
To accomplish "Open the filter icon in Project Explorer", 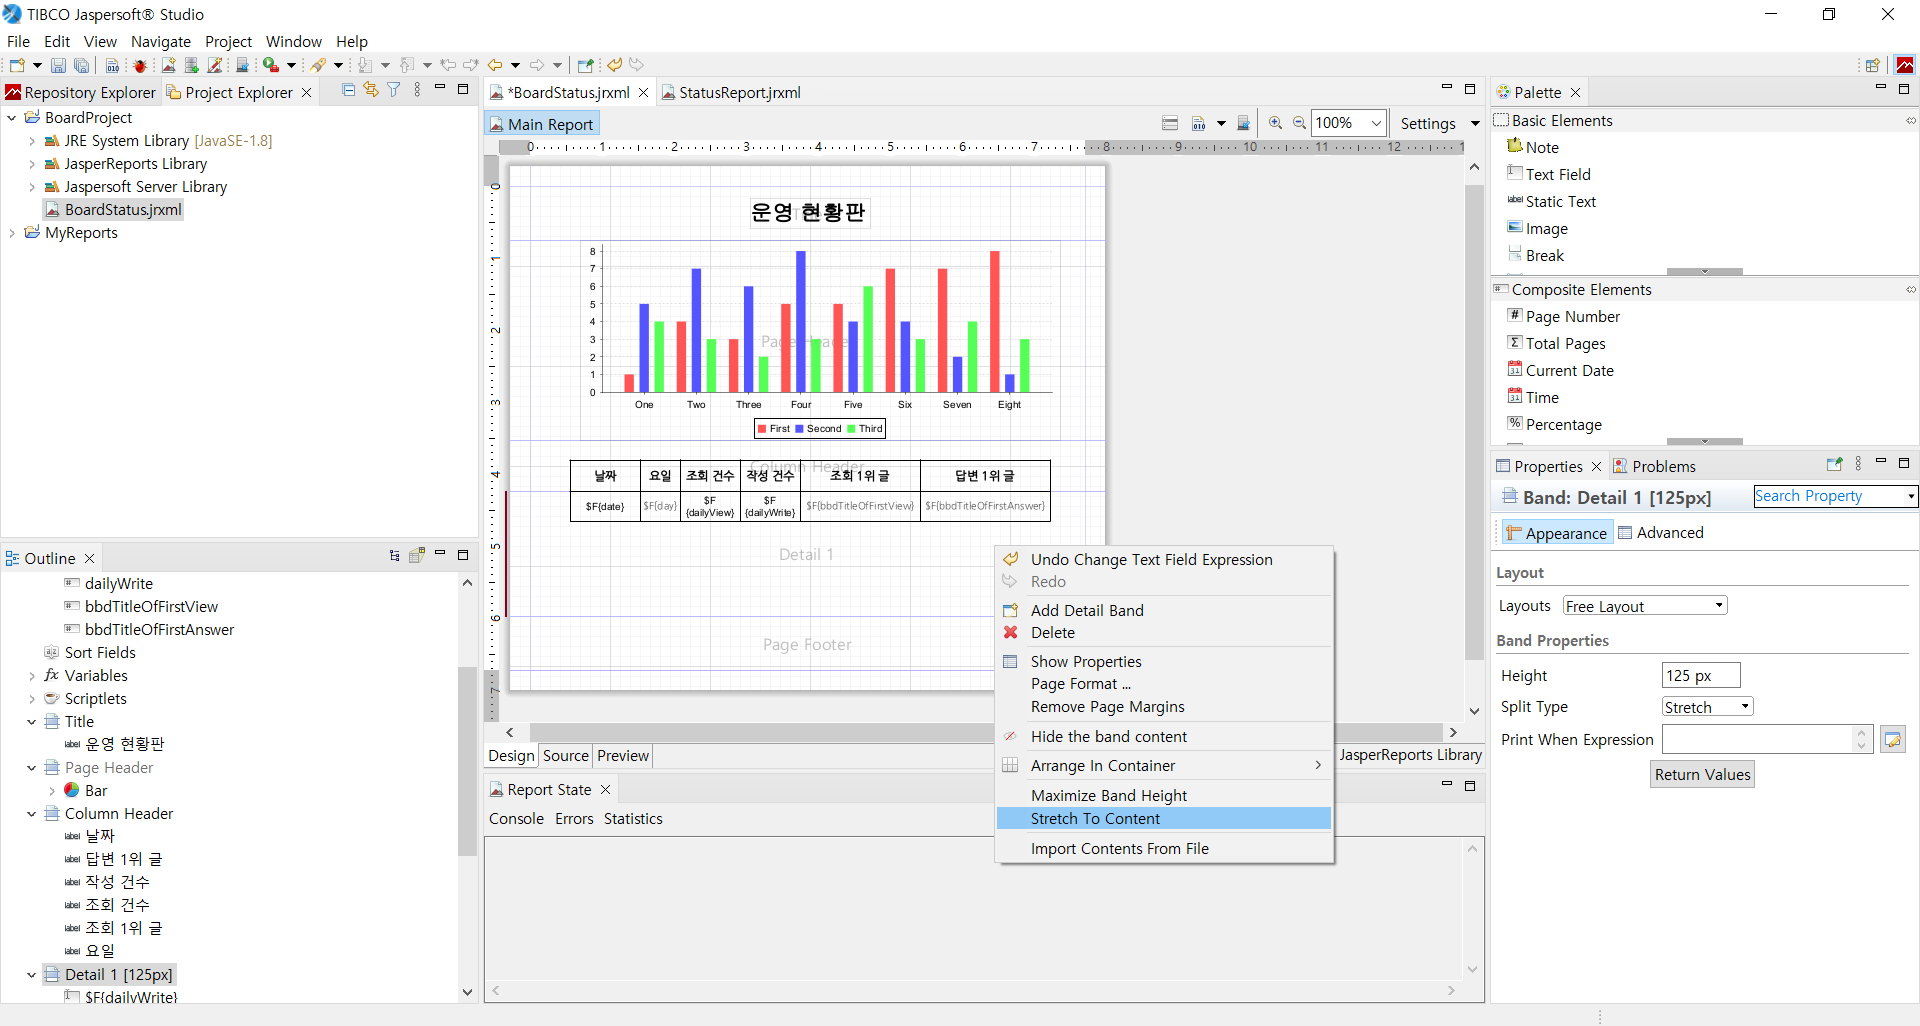I will coord(394,90).
